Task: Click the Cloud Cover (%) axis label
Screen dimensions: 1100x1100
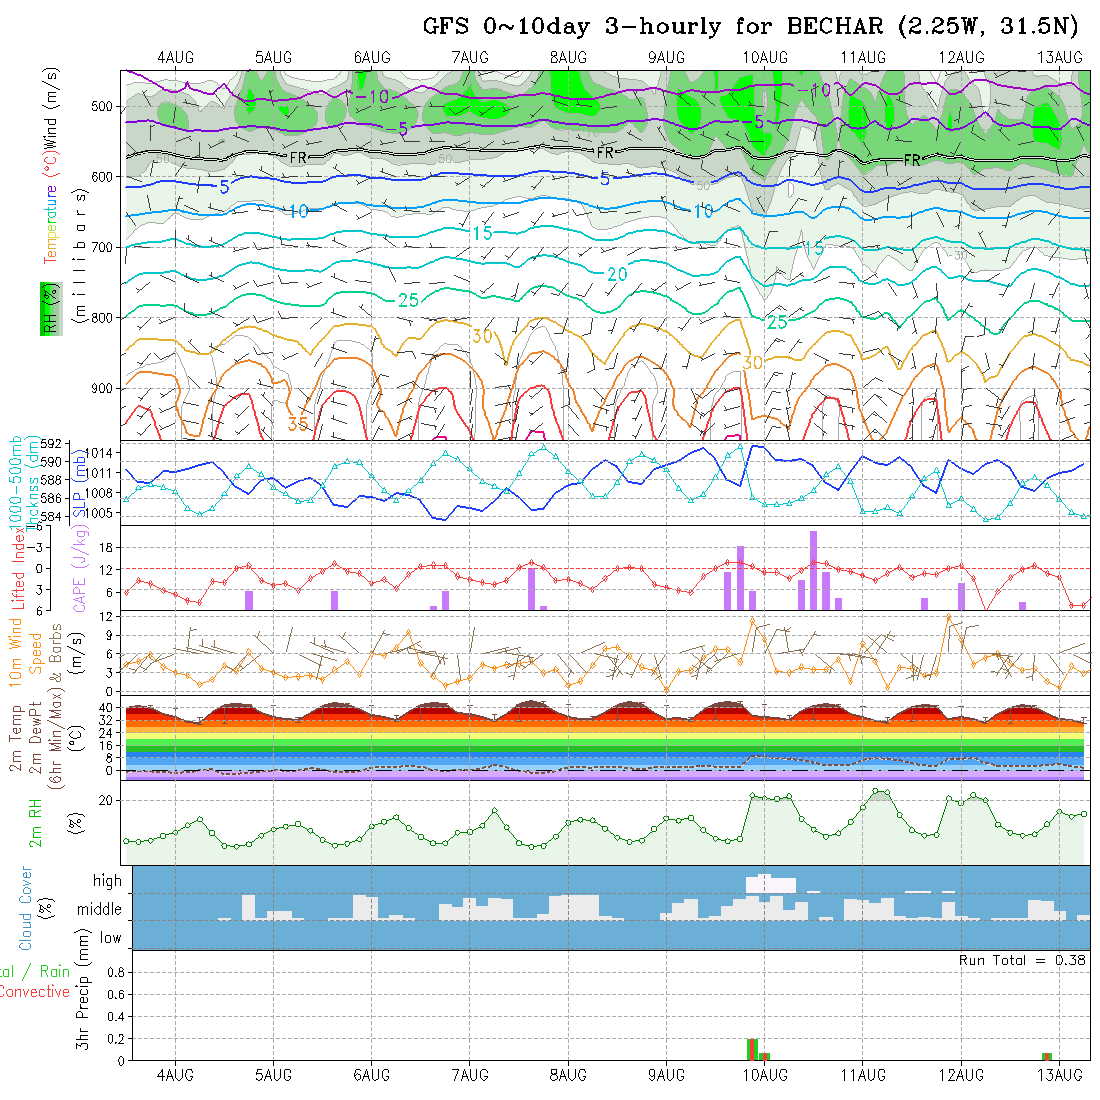Action: click(35, 908)
